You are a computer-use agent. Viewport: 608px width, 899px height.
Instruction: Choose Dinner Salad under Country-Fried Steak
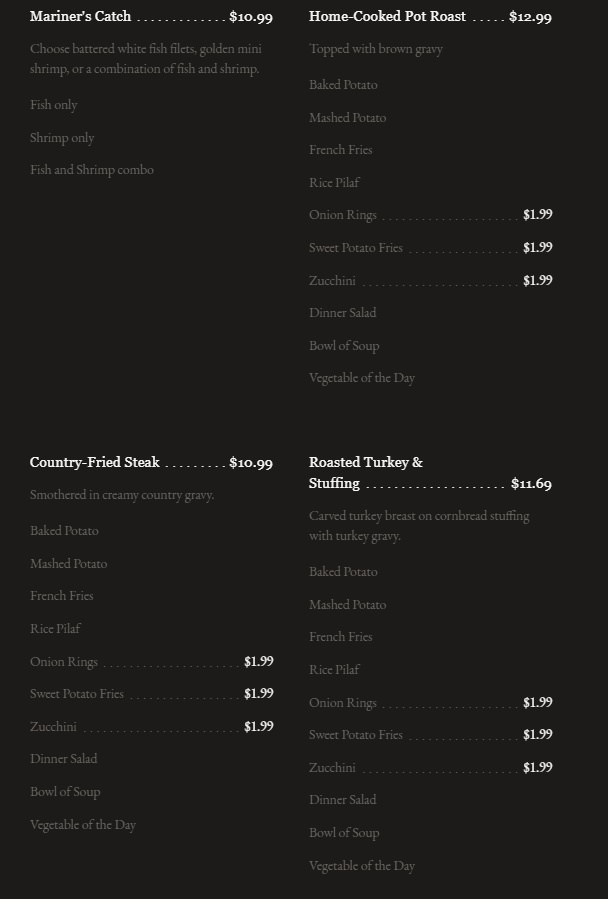(x=64, y=759)
